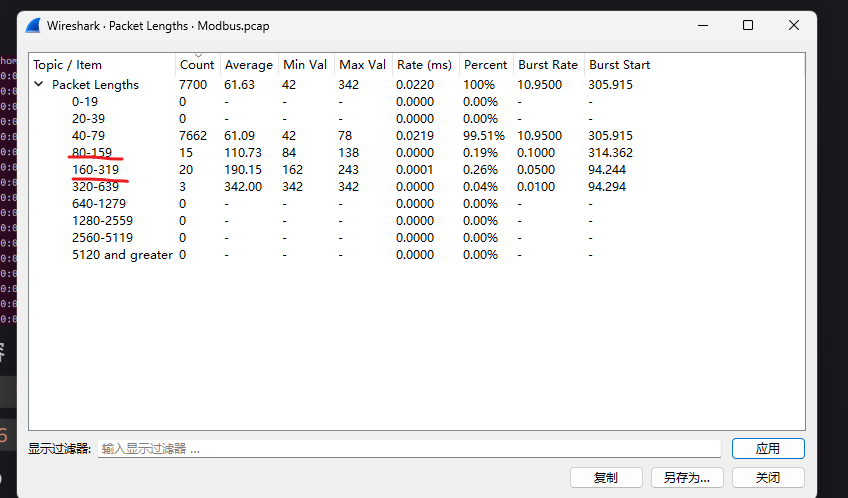Minimize the Packet Lengths dialog

[703, 25]
